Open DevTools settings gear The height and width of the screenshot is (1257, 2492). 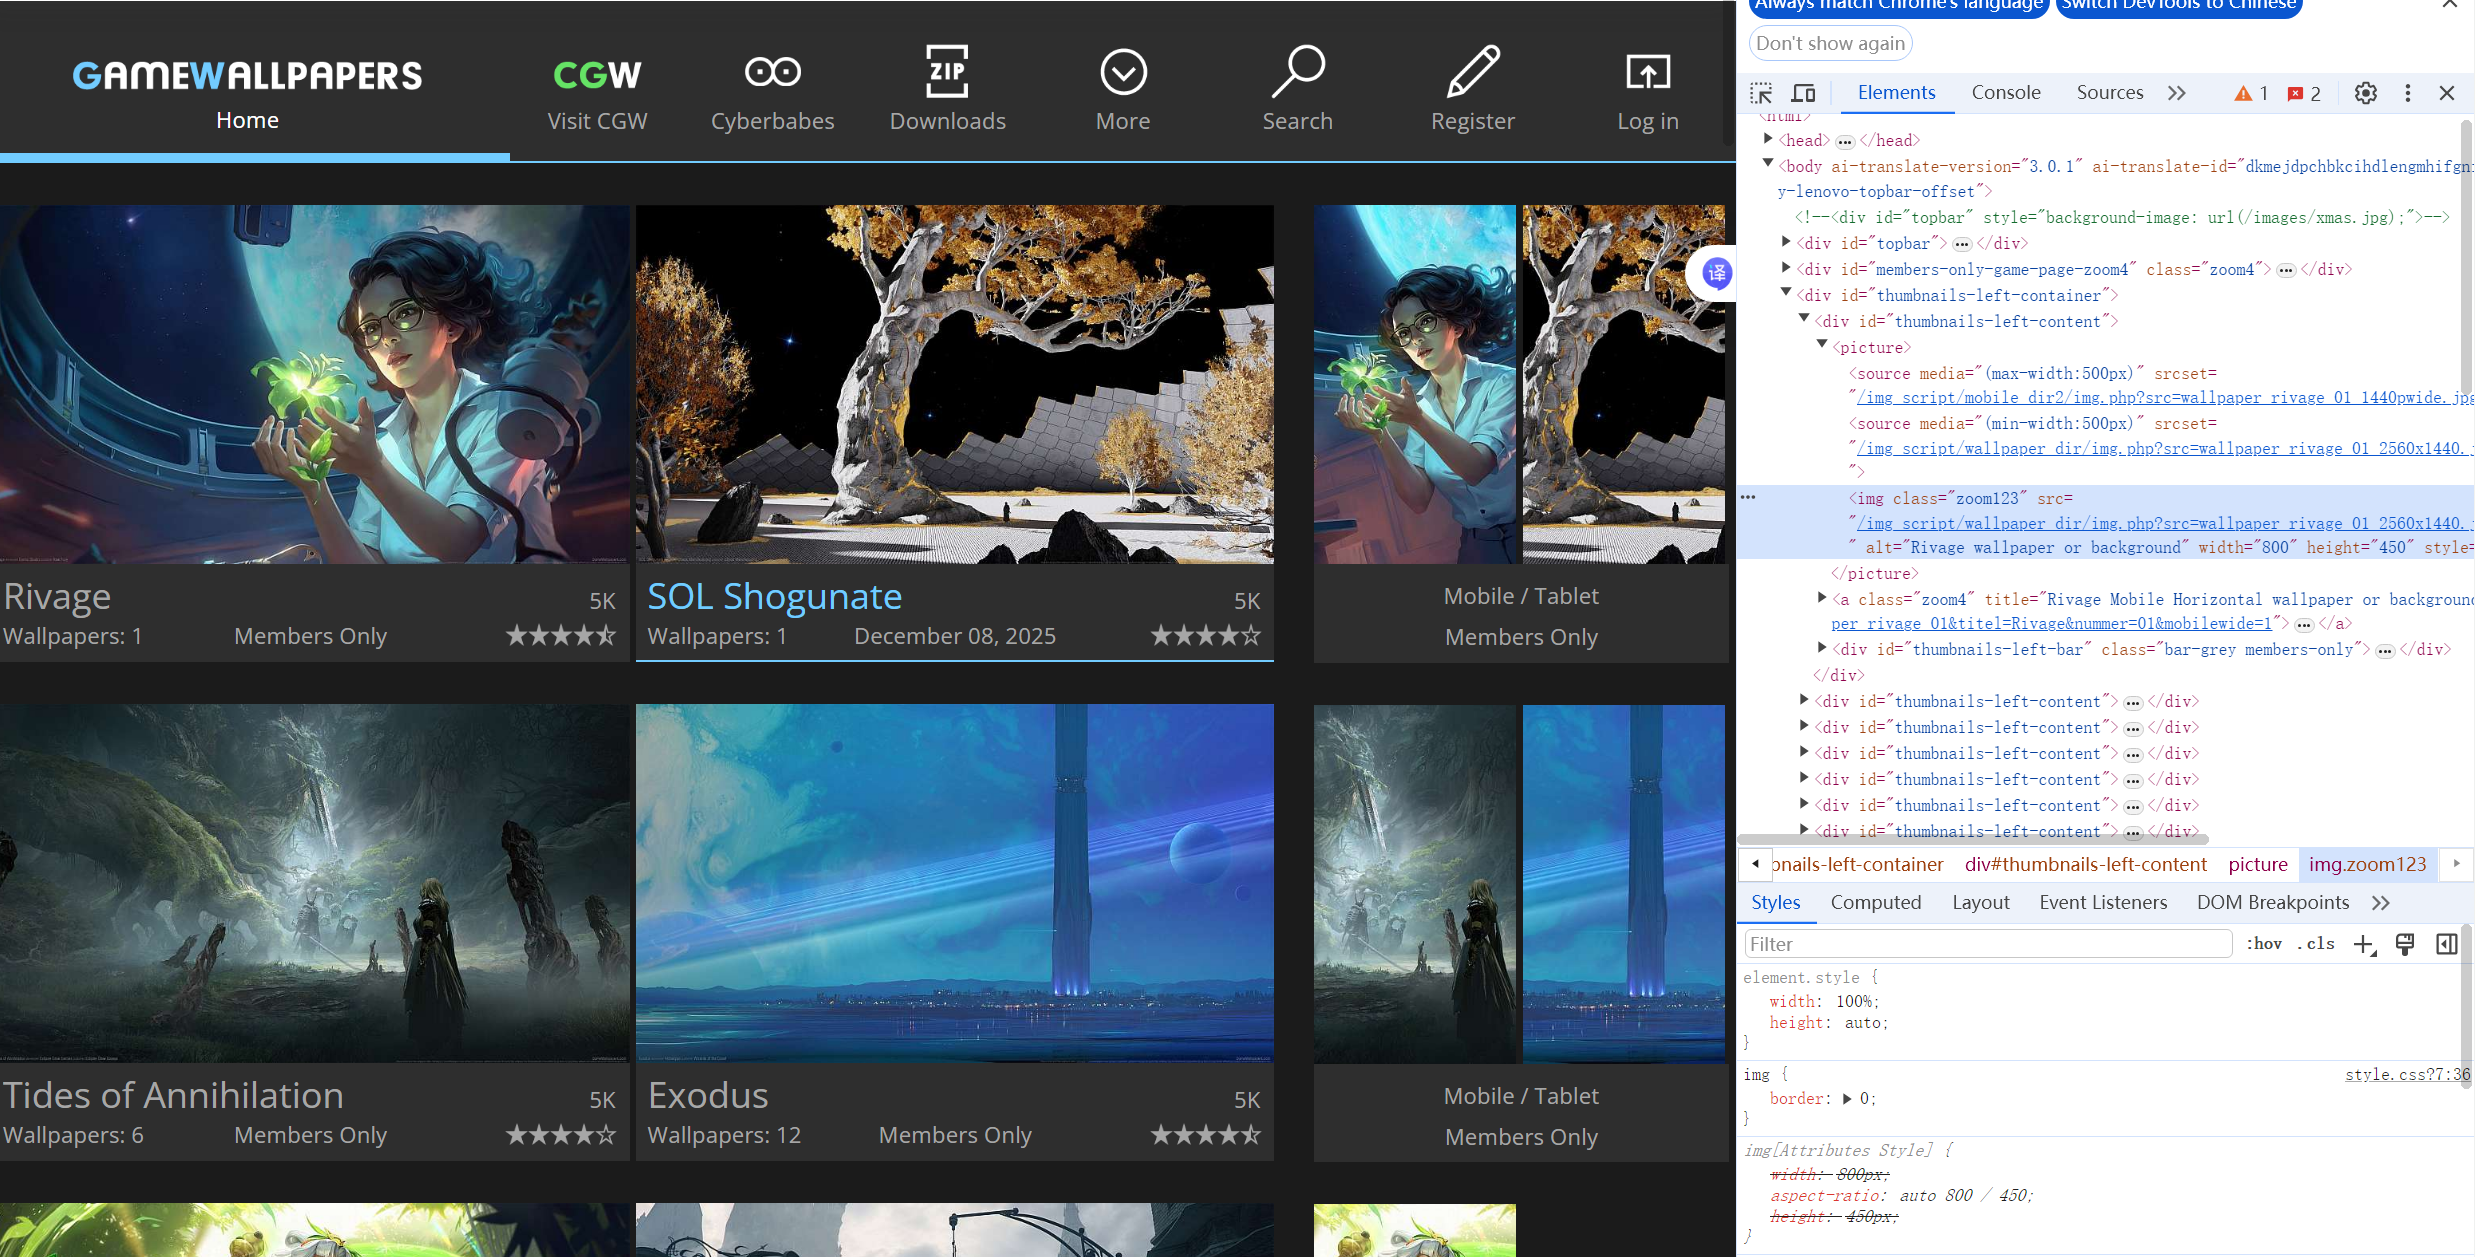click(2365, 93)
